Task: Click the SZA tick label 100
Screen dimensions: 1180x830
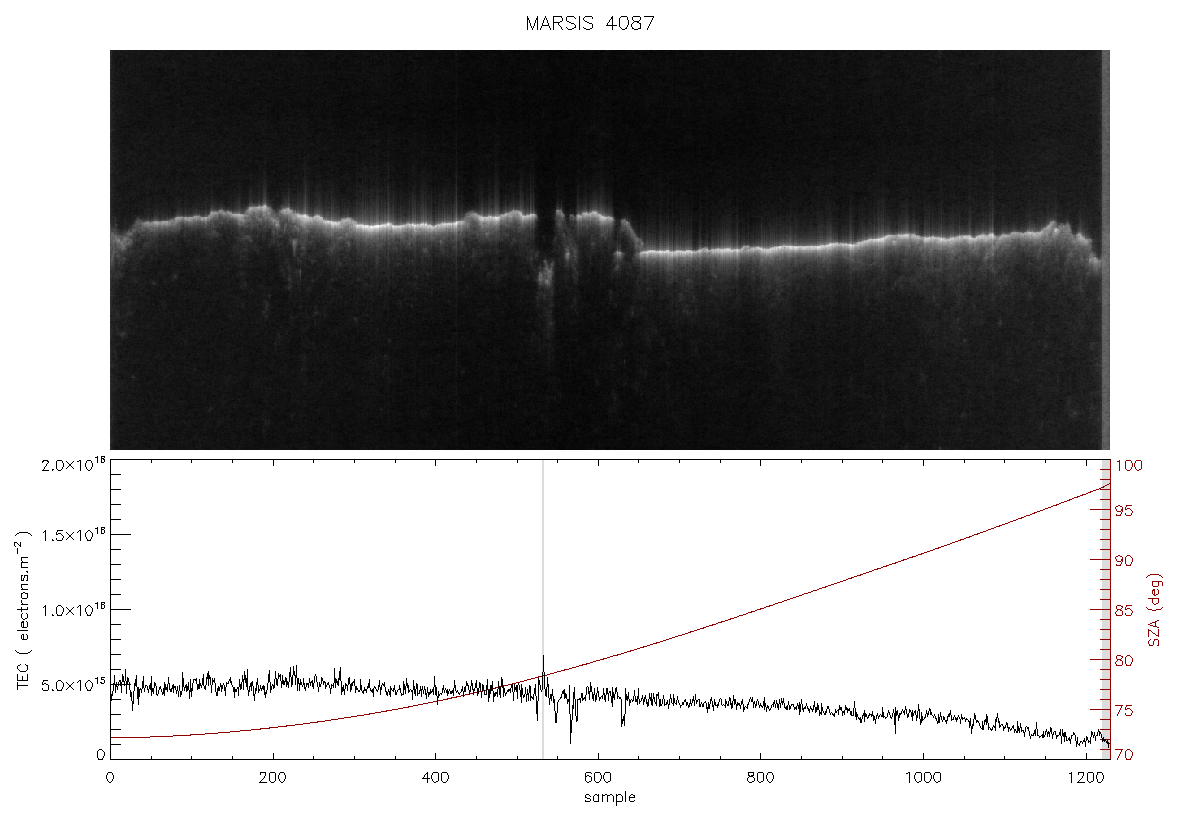Action: (x=1129, y=466)
